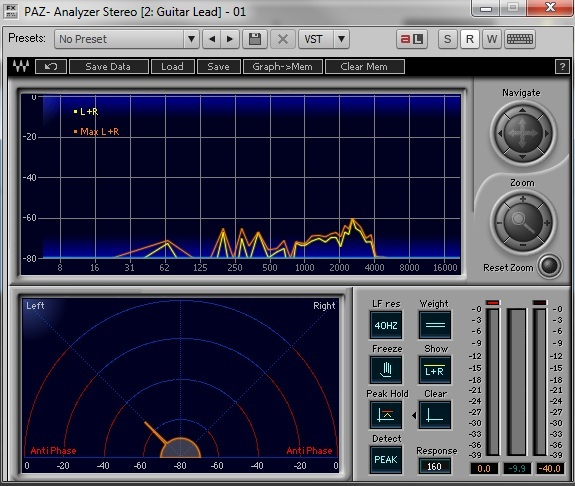Click the Reset Zoom round button

pyautogui.click(x=550, y=266)
